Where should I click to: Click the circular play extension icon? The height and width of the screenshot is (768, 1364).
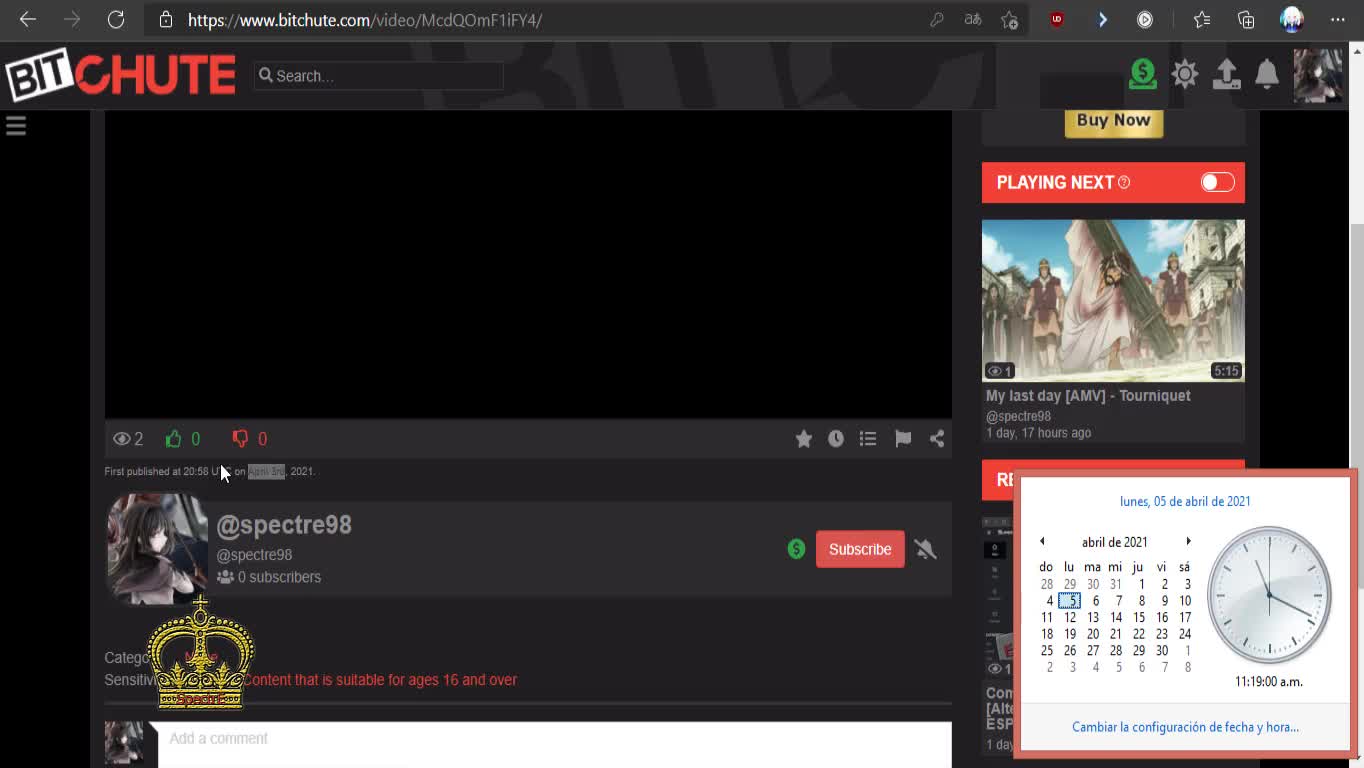point(1145,19)
